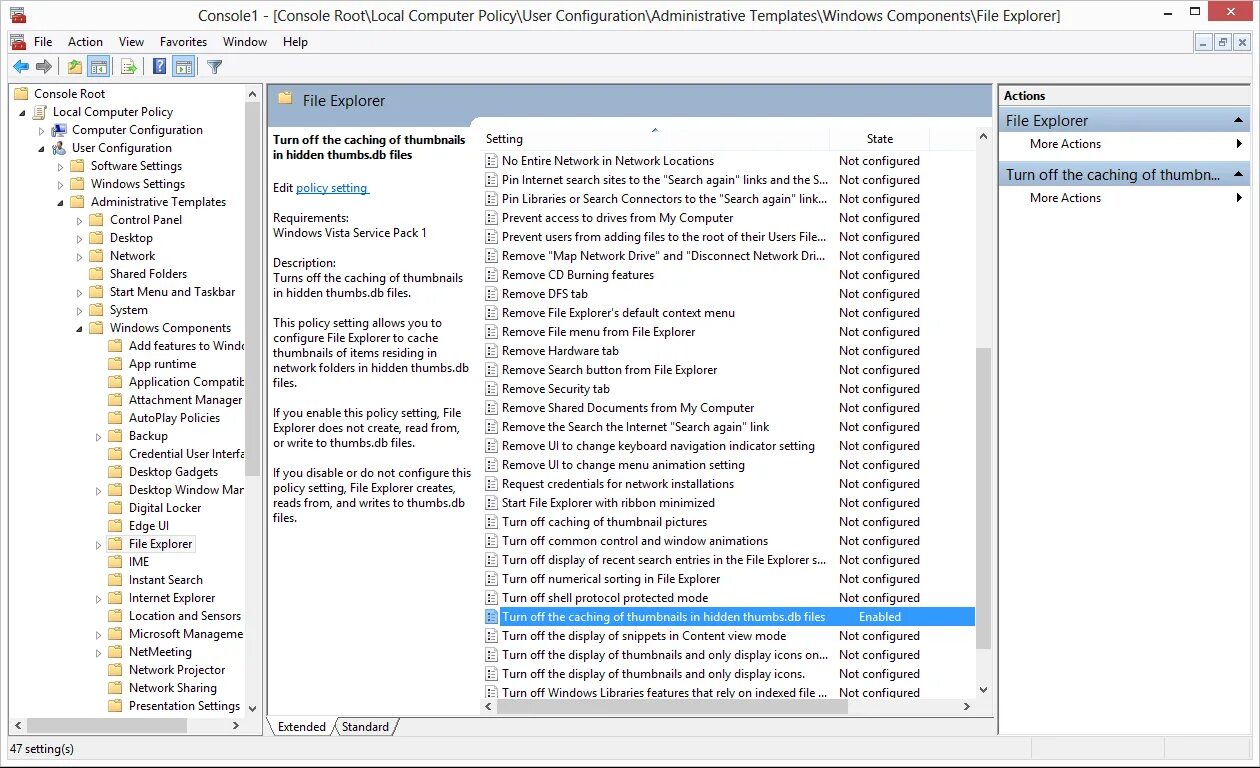The width and height of the screenshot is (1260, 768).
Task: Click Computer Configuration node icon
Action: click(x=60, y=130)
